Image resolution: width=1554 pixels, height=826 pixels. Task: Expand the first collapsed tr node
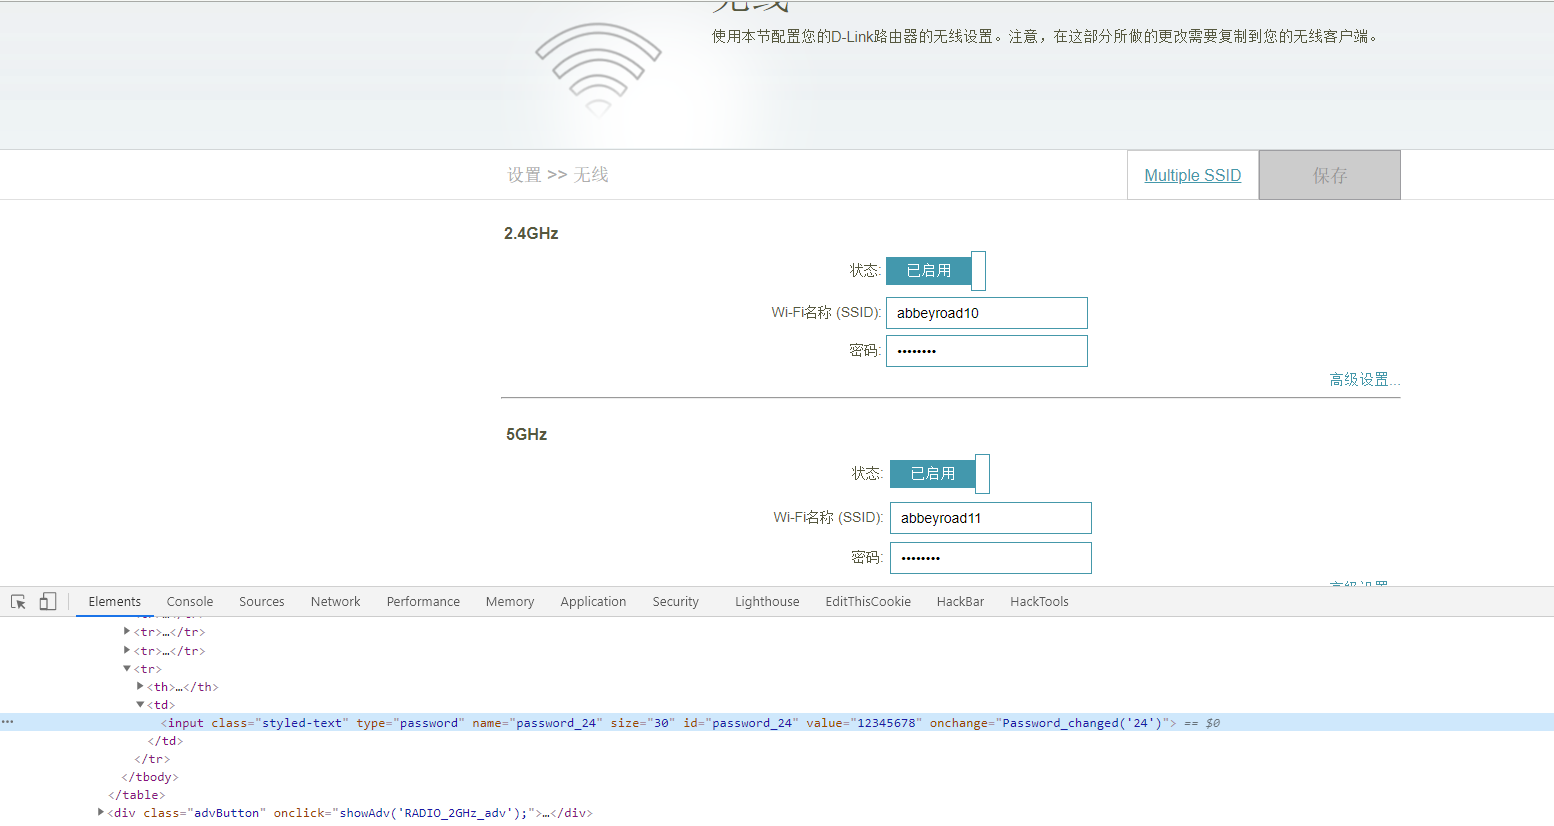(127, 632)
